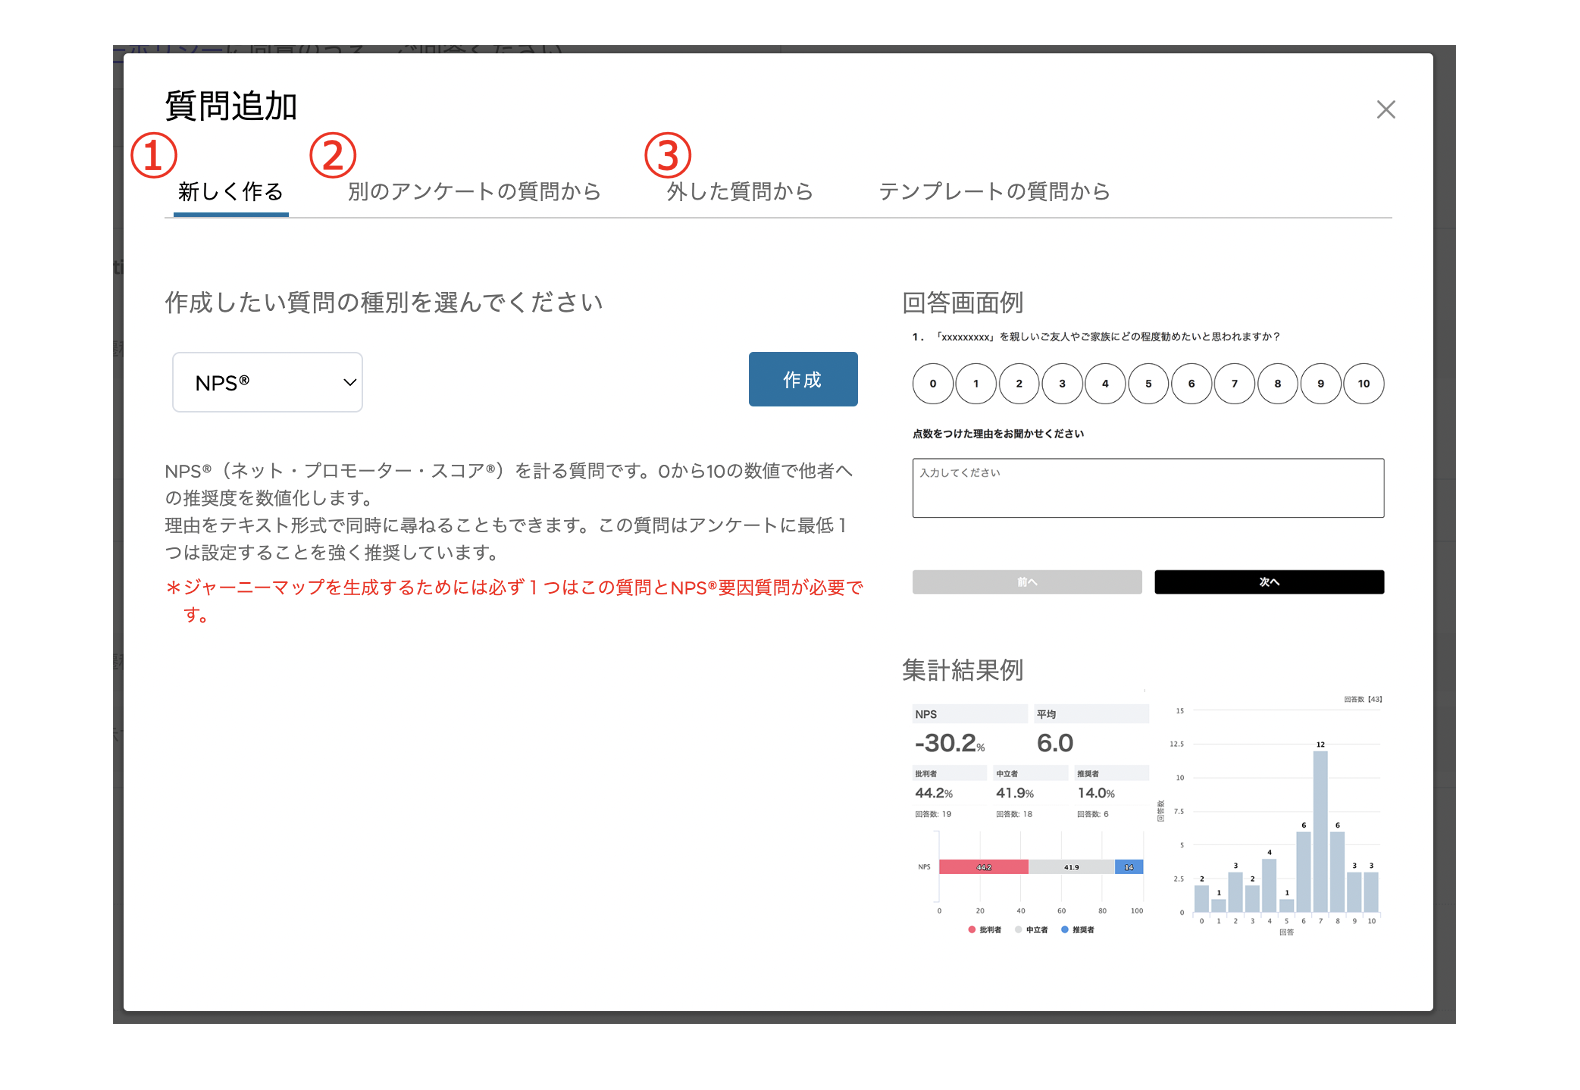
Task: Close the 質問追加 dialog with X
Action: (1385, 110)
